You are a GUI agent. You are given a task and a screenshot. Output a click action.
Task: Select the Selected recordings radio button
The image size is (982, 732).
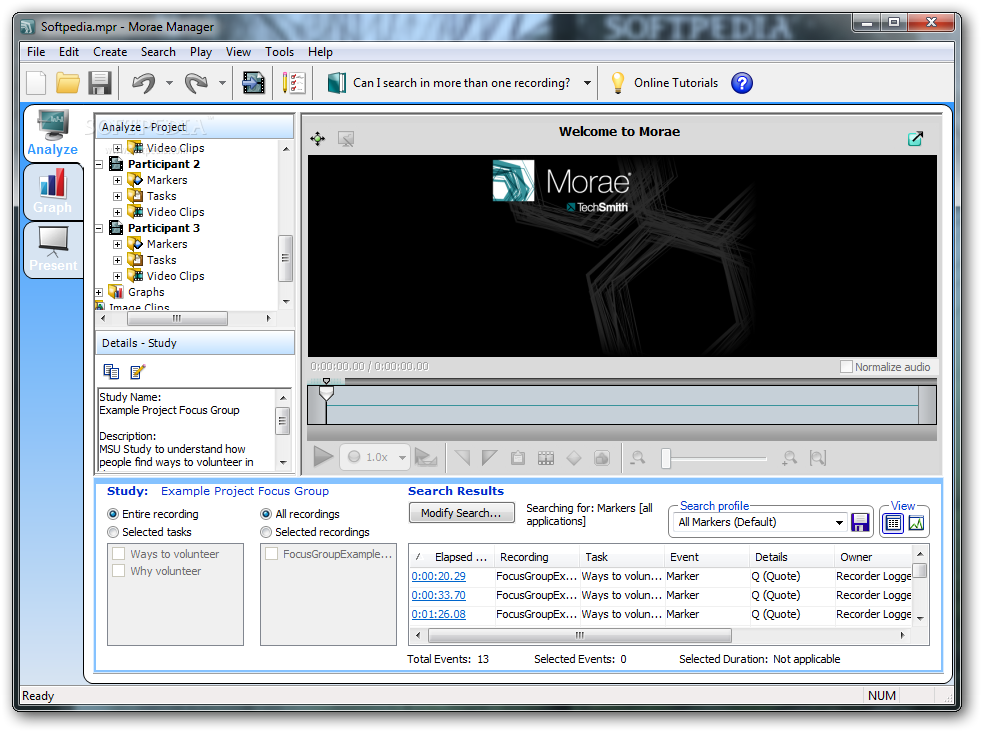tap(266, 532)
